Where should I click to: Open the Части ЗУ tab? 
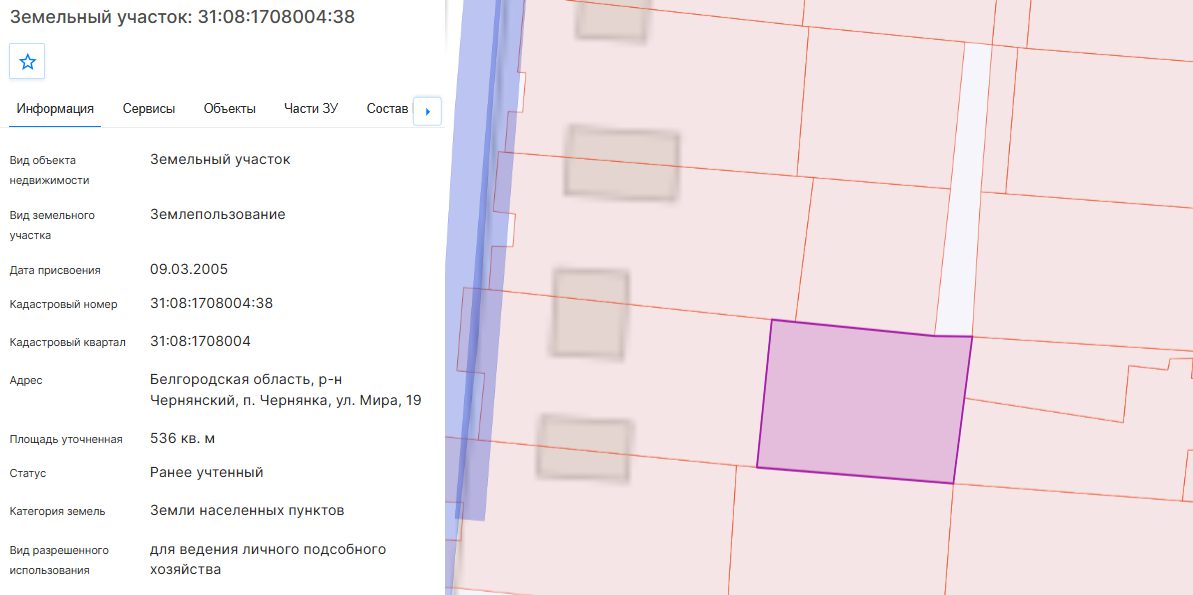[311, 109]
